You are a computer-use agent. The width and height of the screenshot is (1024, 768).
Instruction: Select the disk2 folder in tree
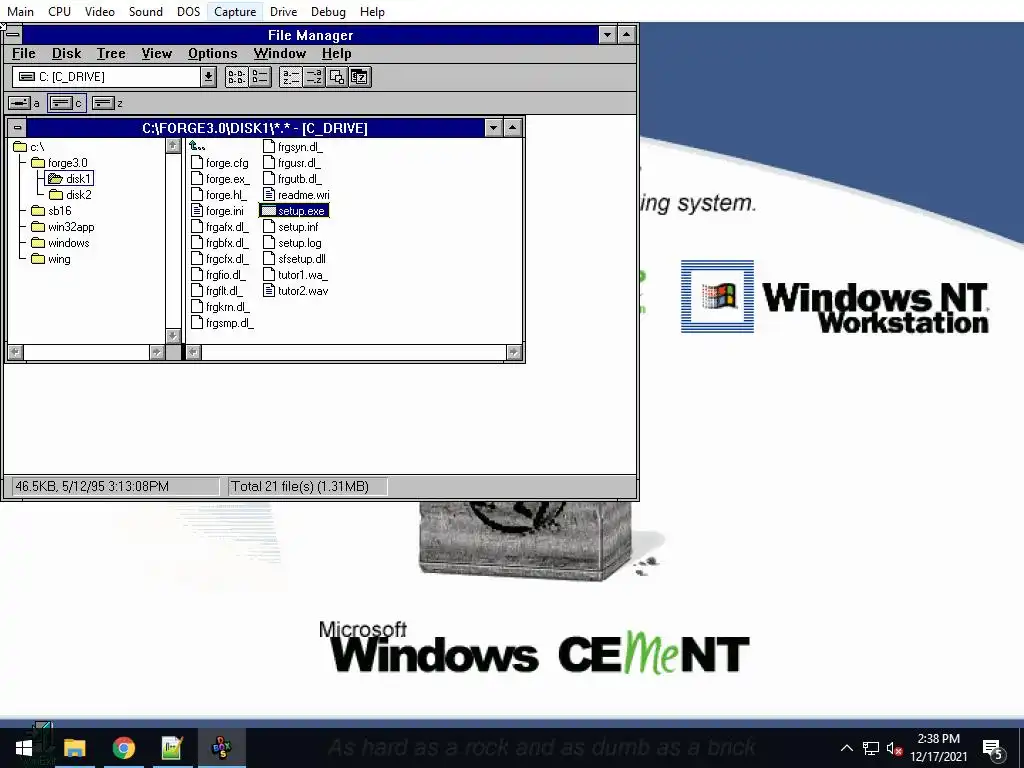coord(71,195)
